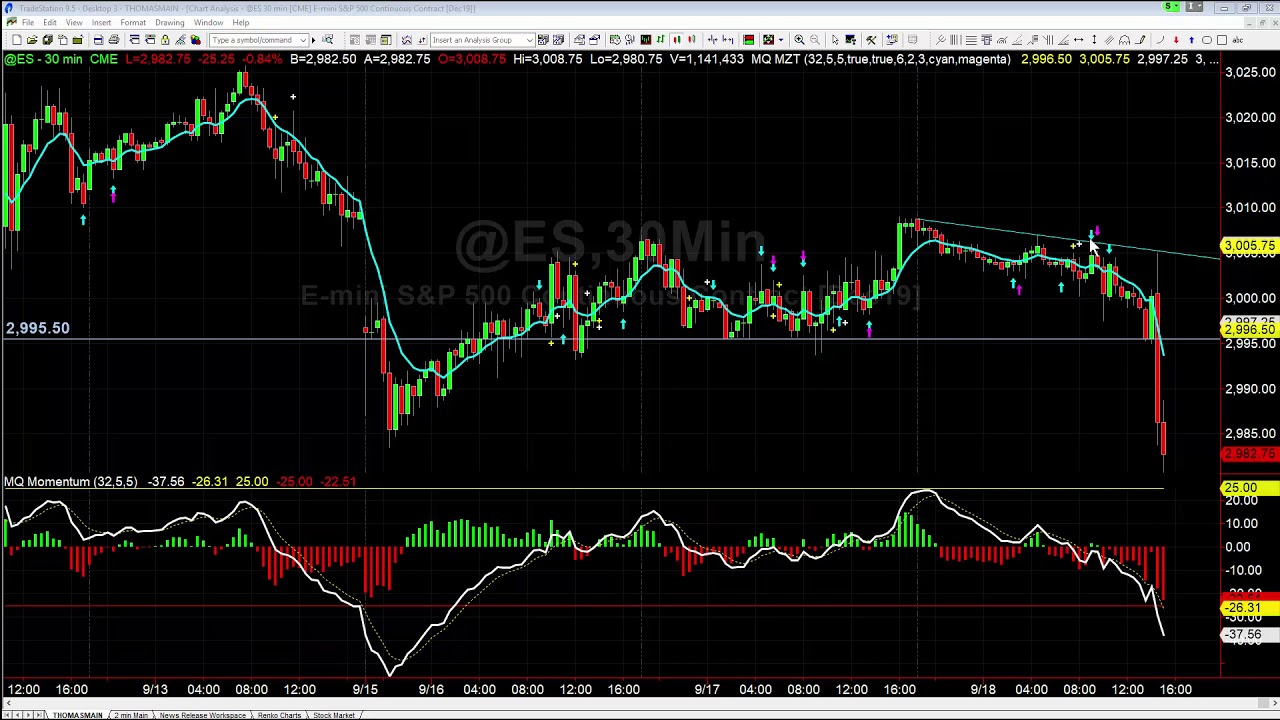Screen dimensions: 1280x720
Task: Click the 3,005.75 price marker on axis
Action: 1250,246
